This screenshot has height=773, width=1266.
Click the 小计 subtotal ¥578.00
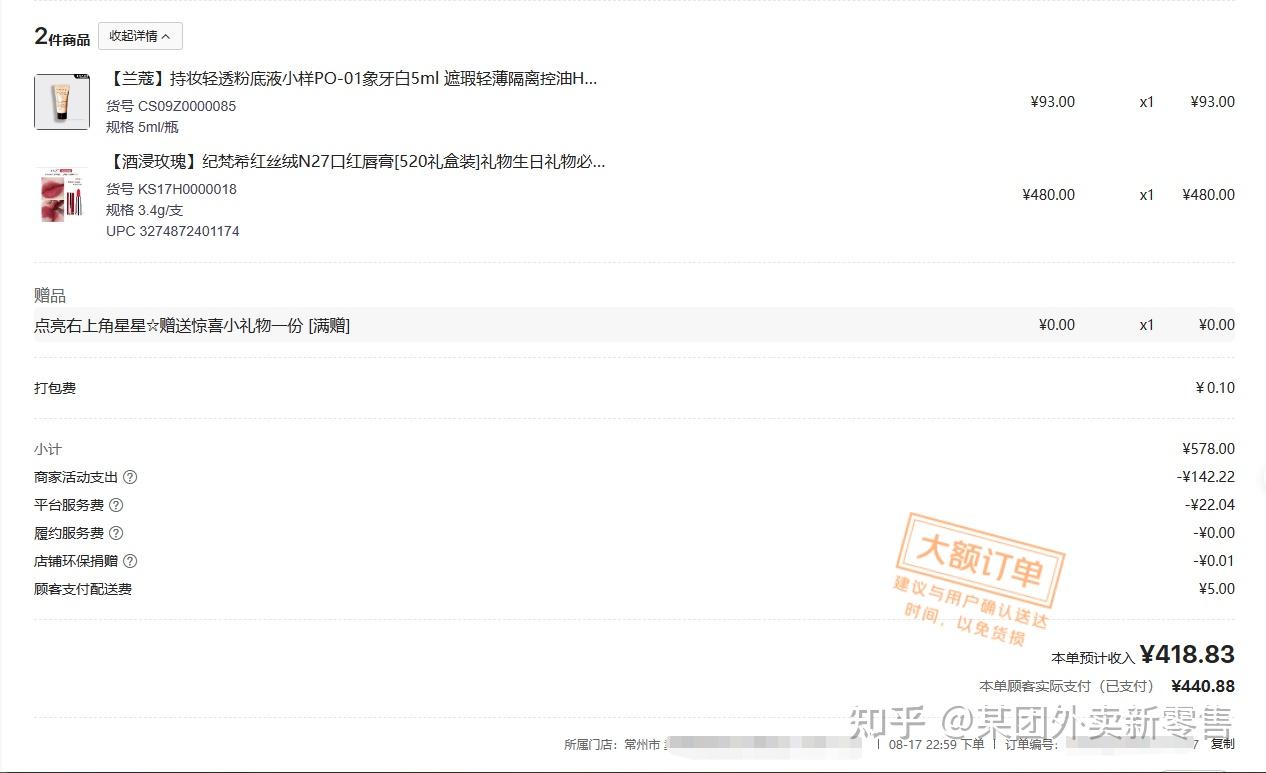click(x=1208, y=450)
